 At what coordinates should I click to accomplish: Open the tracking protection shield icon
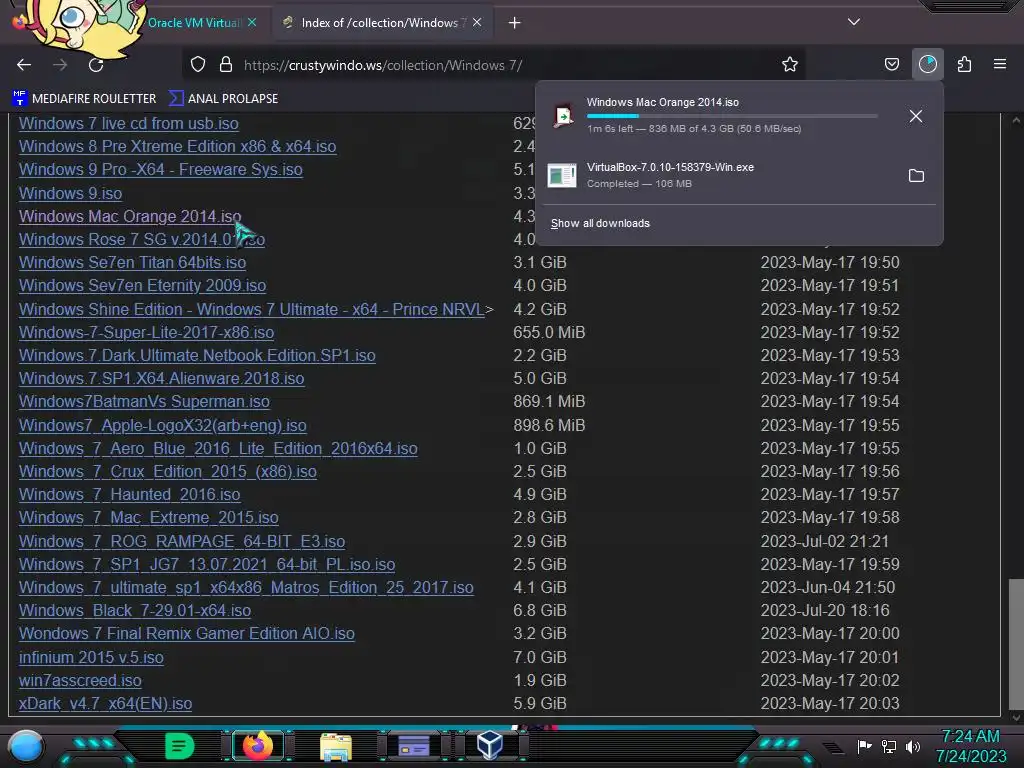198,65
